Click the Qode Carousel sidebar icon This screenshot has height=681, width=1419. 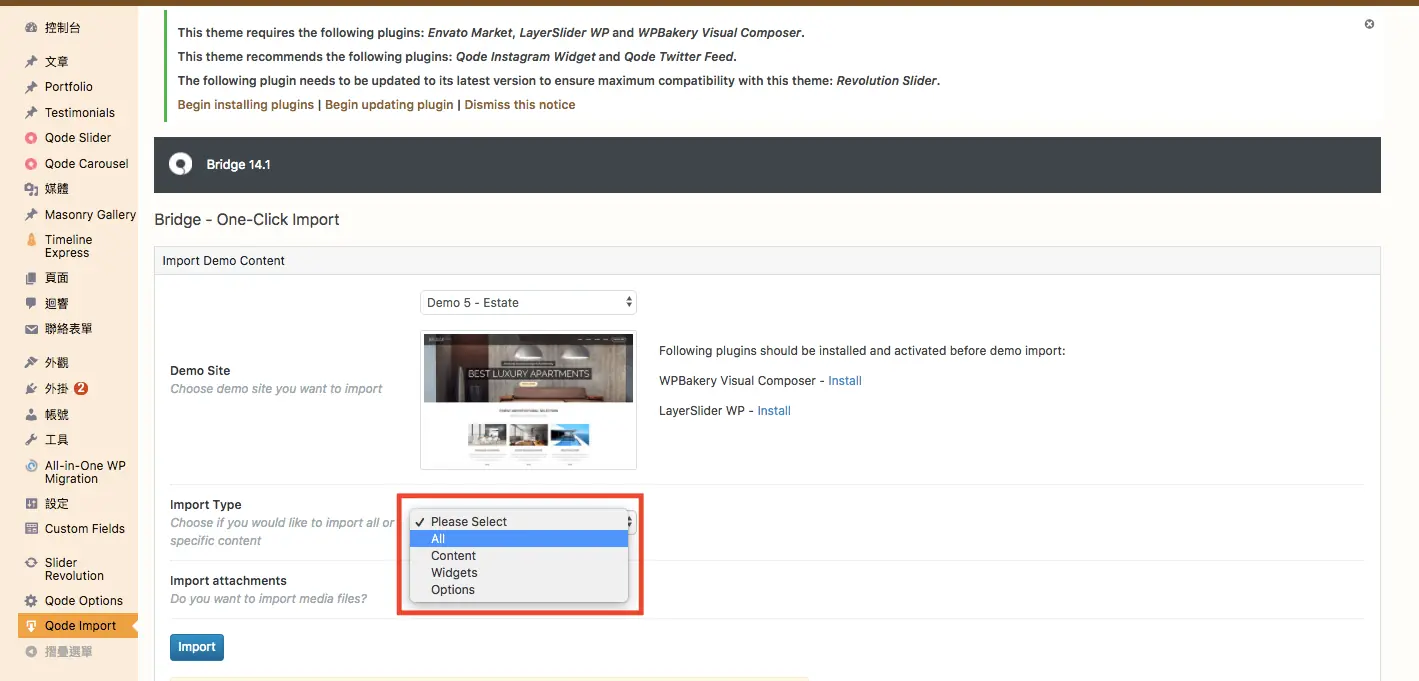click(x=31, y=164)
